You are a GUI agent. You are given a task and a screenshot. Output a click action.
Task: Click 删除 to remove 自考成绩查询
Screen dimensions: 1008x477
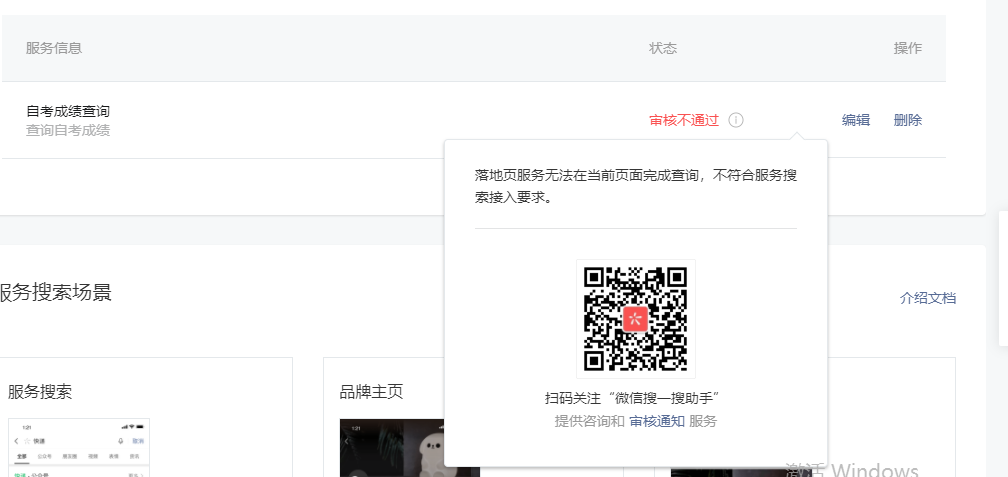coord(908,120)
